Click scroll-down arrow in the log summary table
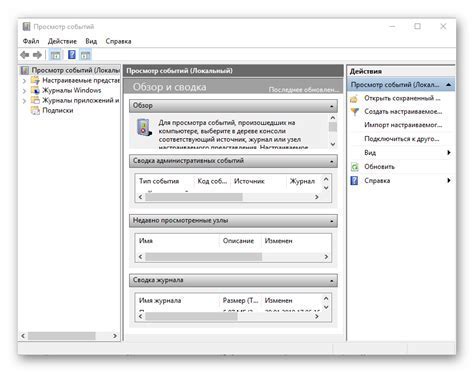Viewport: 474px width, 373px height. [326, 307]
